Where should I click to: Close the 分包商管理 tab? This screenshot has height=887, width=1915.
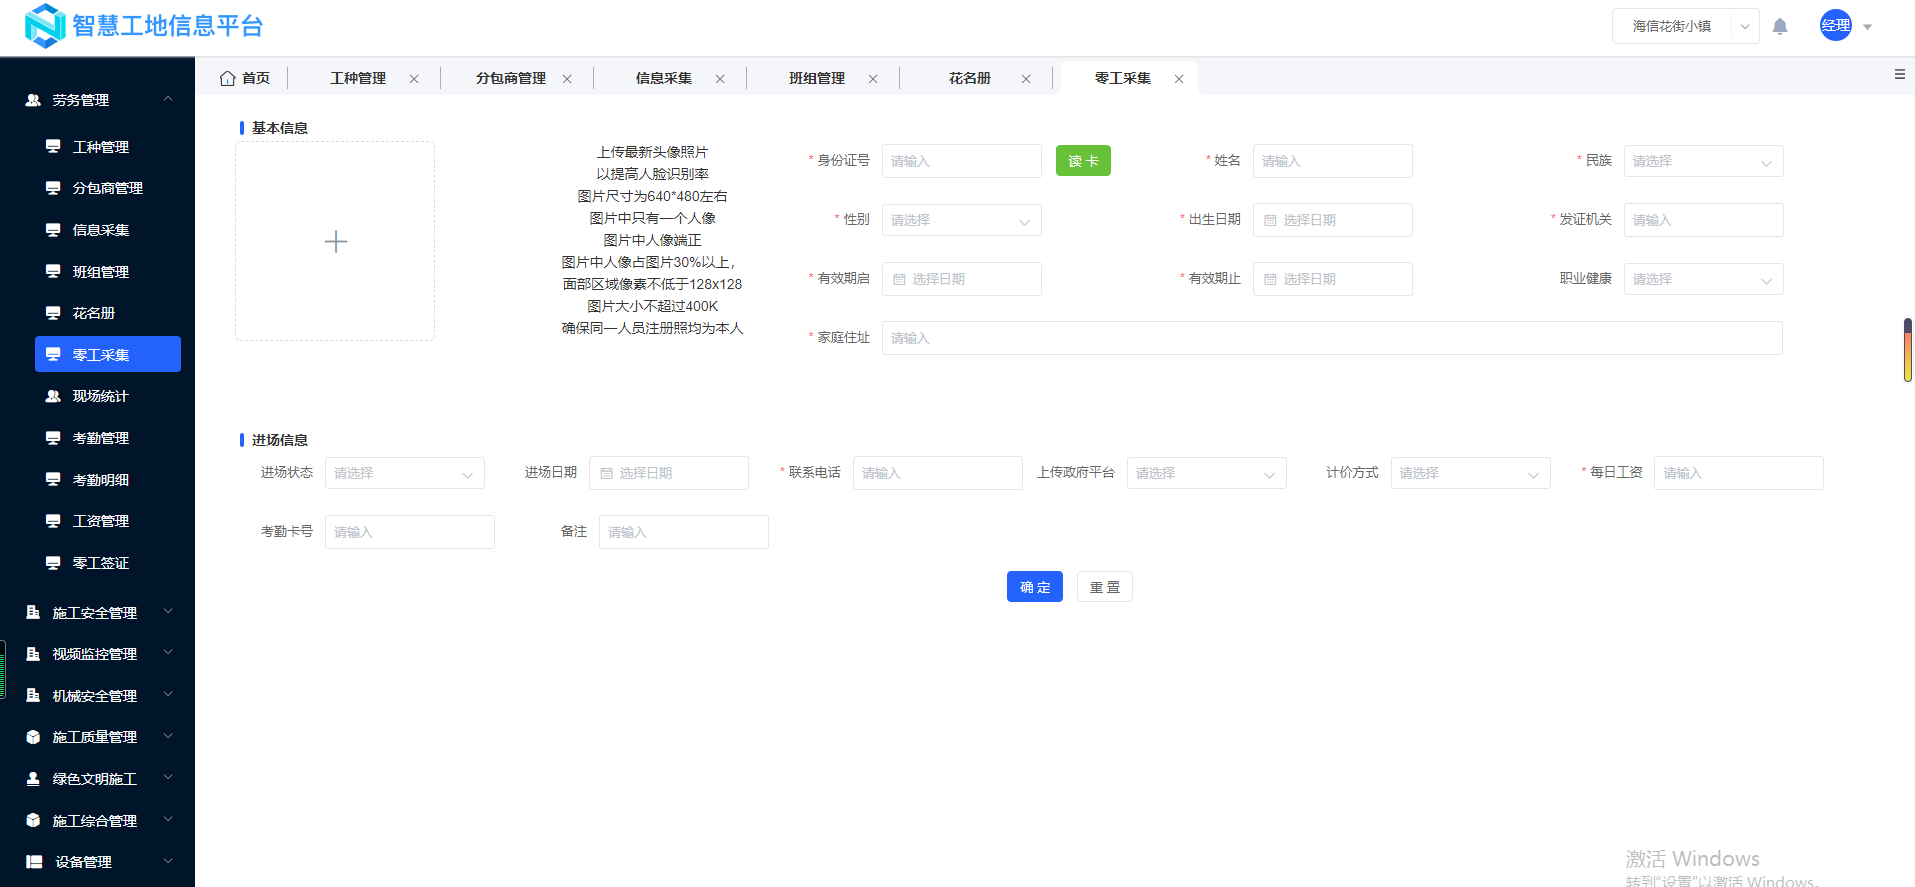(x=567, y=79)
